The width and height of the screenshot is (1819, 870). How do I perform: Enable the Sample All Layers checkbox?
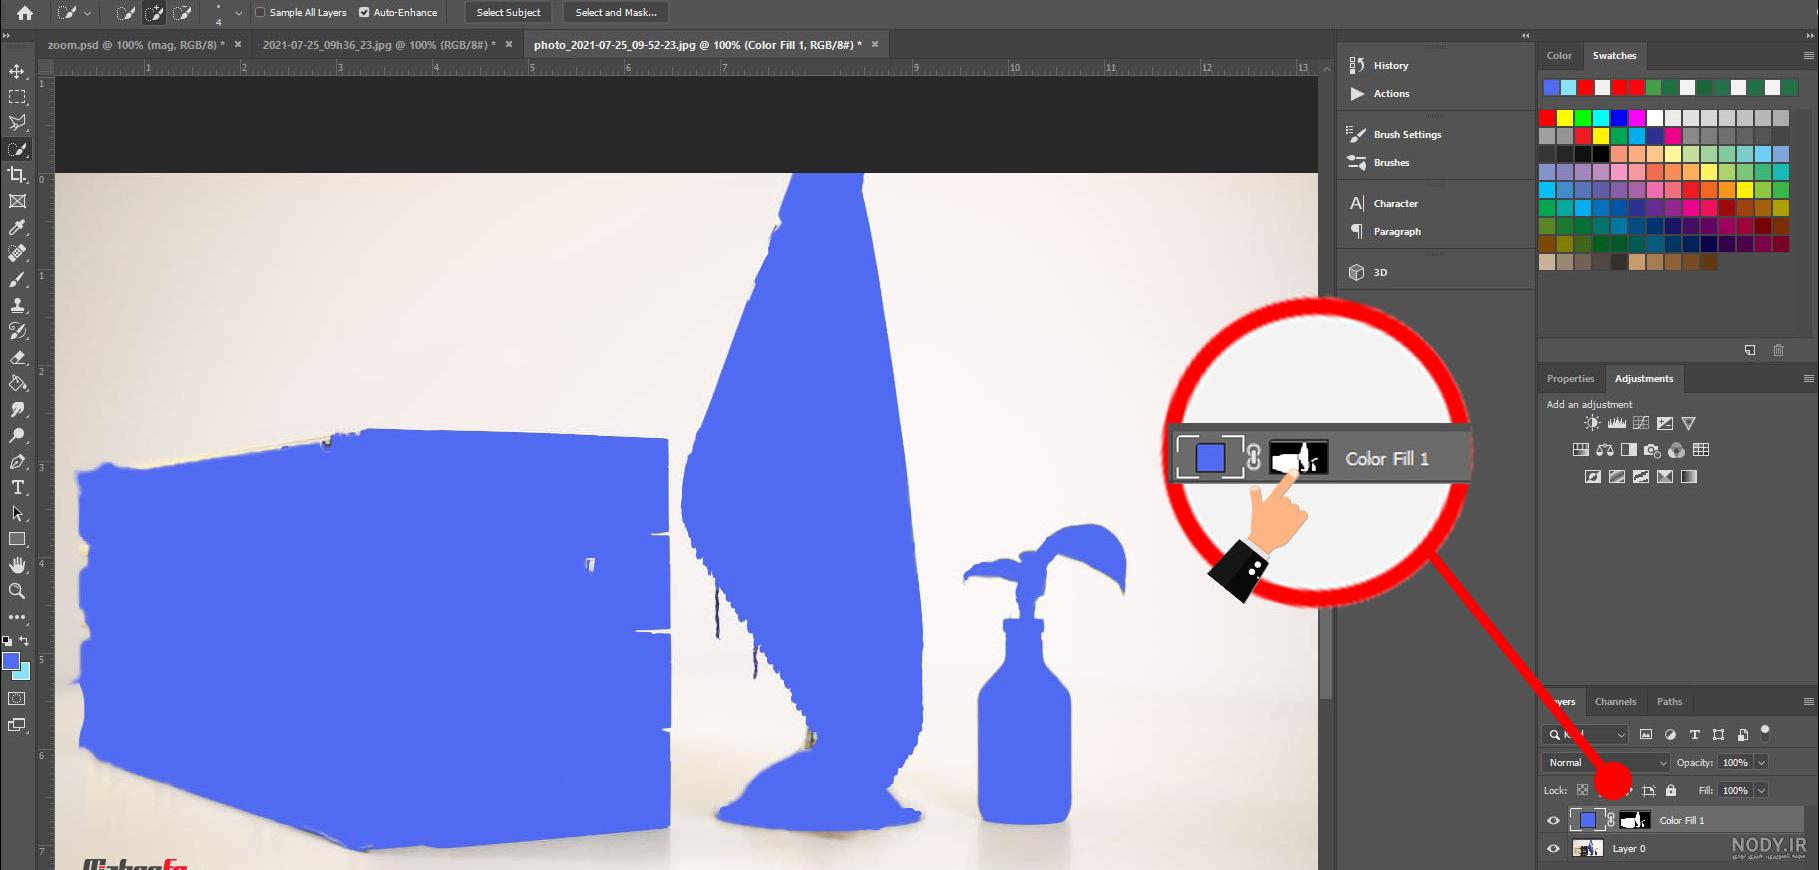pyautogui.click(x=260, y=12)
